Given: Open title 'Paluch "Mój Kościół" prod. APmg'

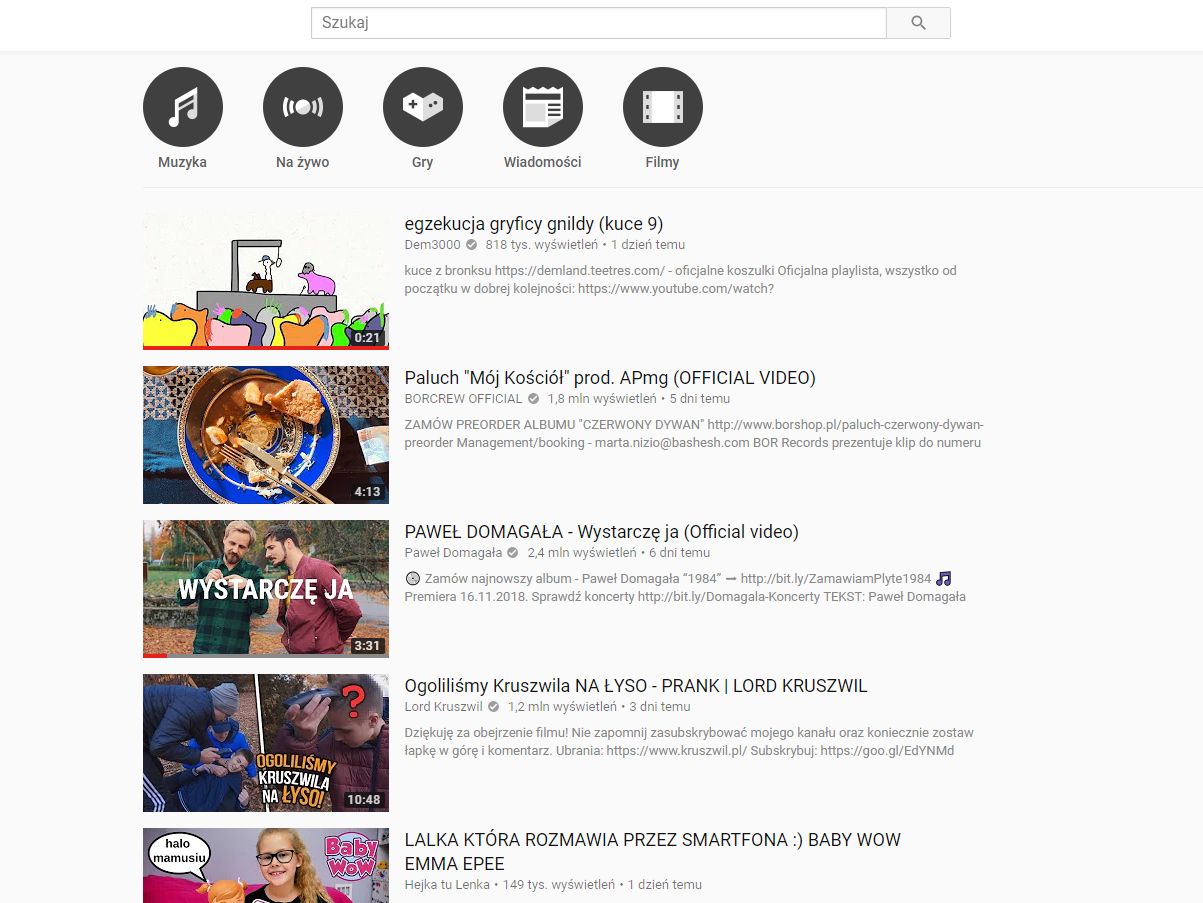Looking at the screenshot, I should click(610, 378).
